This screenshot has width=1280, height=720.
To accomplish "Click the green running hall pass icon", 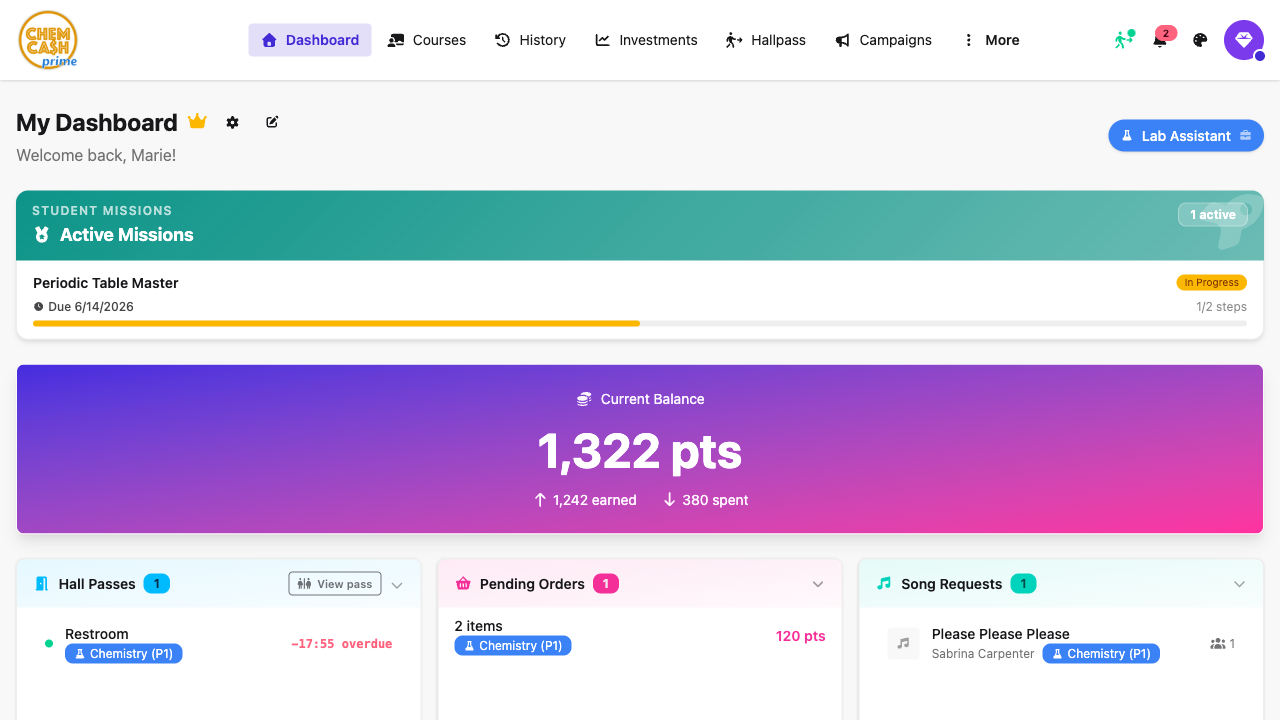I will click(x=1124, y=40).
